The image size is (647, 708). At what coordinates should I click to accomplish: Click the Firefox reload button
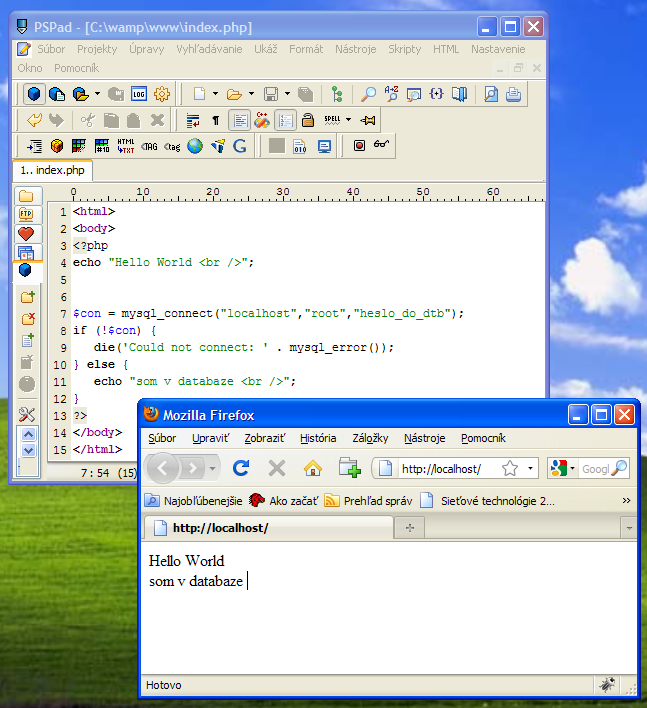point(241,468)
